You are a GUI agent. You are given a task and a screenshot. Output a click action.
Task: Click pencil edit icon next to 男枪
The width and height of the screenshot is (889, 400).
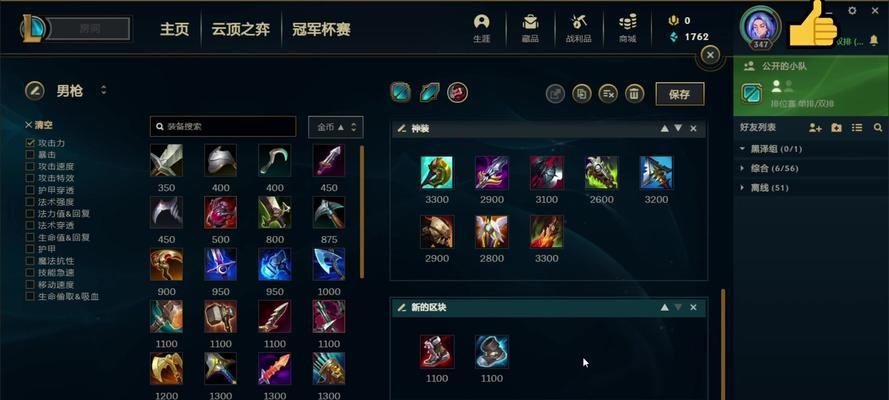coord(35,90)
